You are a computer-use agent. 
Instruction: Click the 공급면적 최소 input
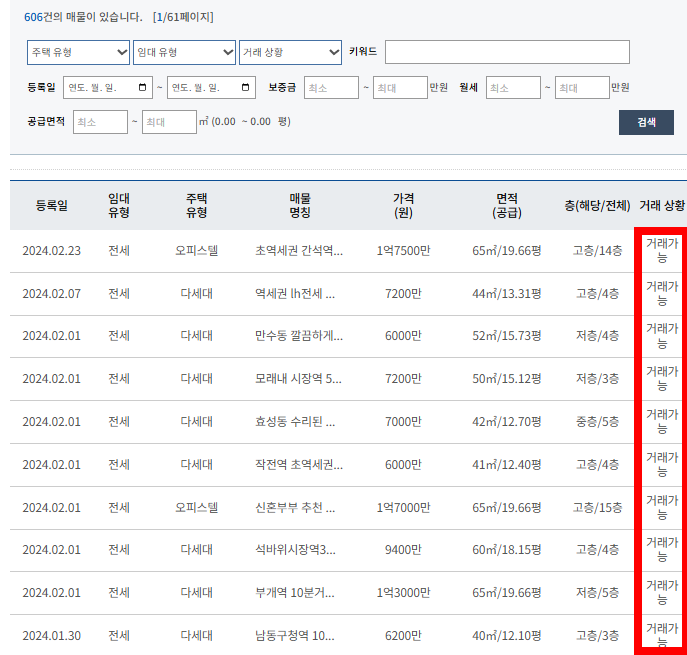(100, 122)
